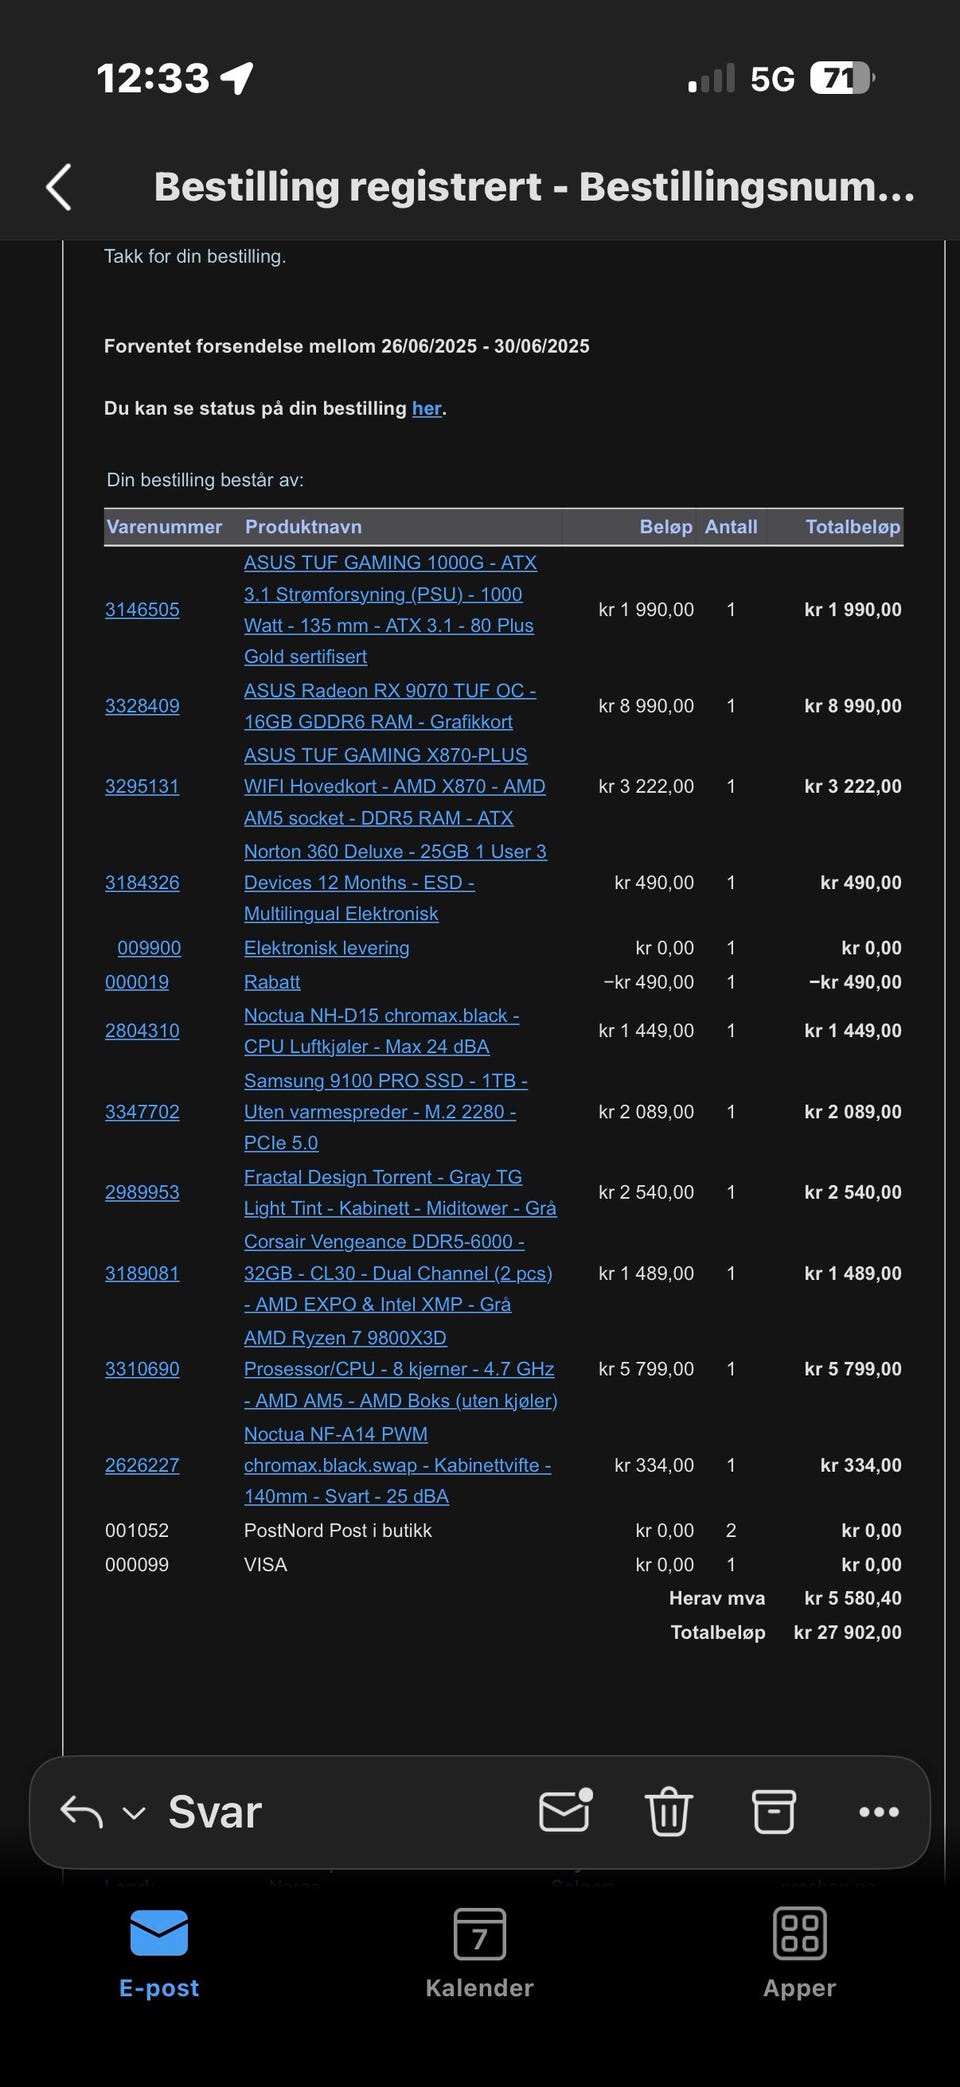This screenshot has width=960, height=2087.
Task: Tap the reply arrow icon
Action: (x=82, y=1812)
